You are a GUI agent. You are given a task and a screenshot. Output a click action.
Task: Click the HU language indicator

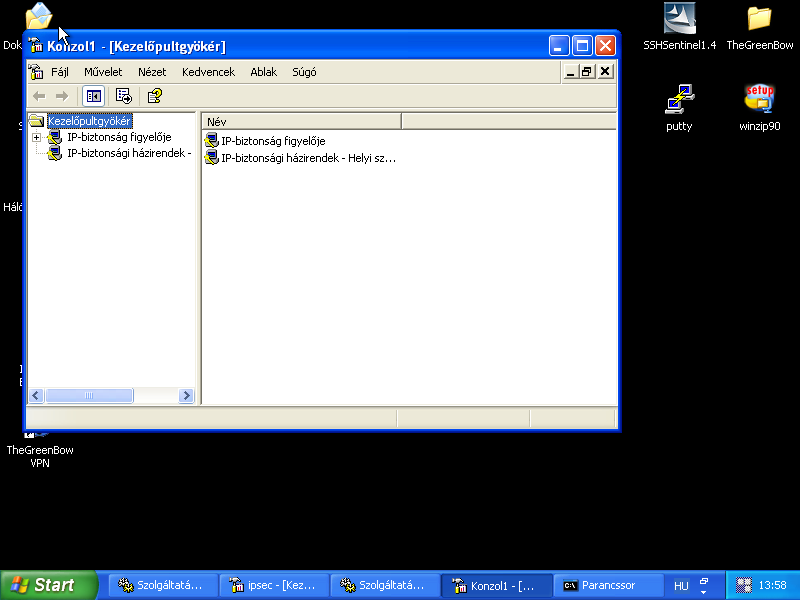tap(681, 586)
